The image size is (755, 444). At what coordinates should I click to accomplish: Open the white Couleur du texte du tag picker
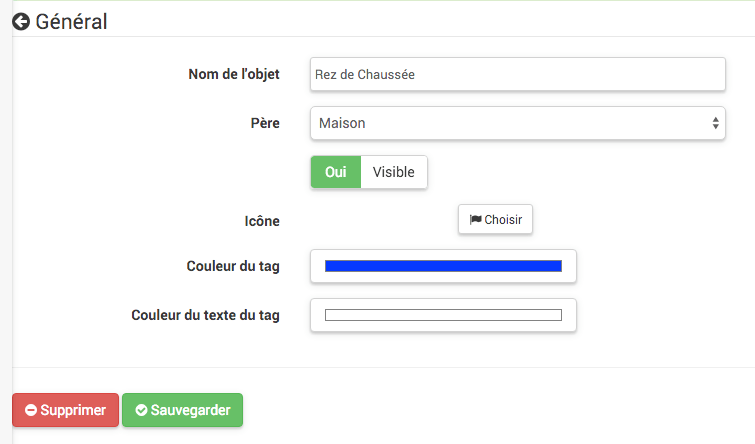click(x=443, y=315)
